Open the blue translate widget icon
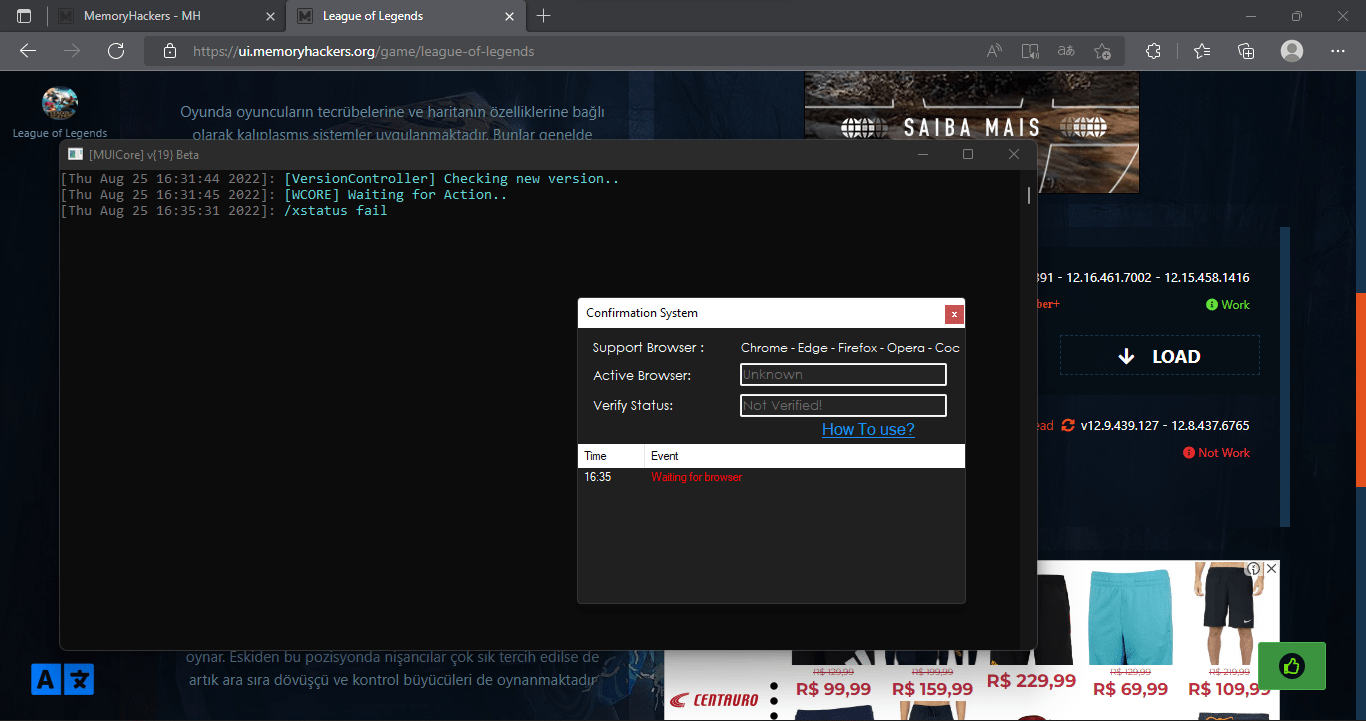Screen dimensions: 1366x721 tap(62, 680)
